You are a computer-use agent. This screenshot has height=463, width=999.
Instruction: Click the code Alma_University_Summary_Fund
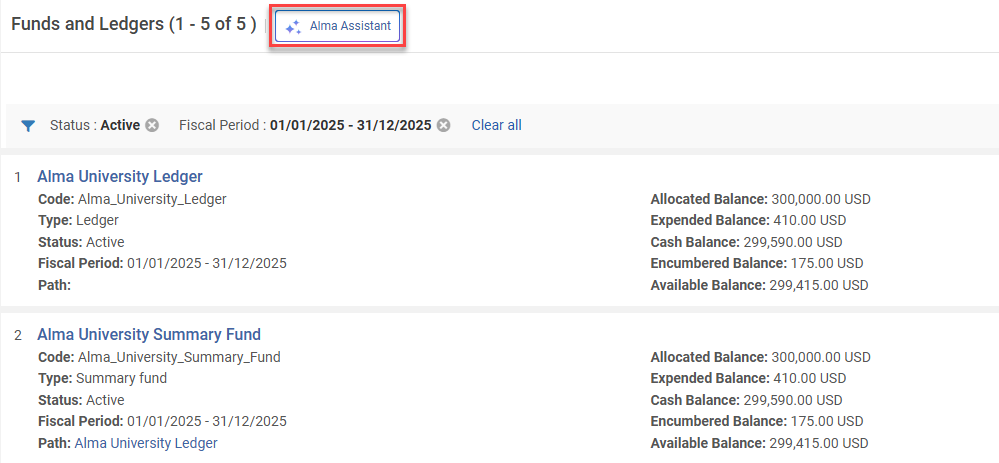[178, 357]
